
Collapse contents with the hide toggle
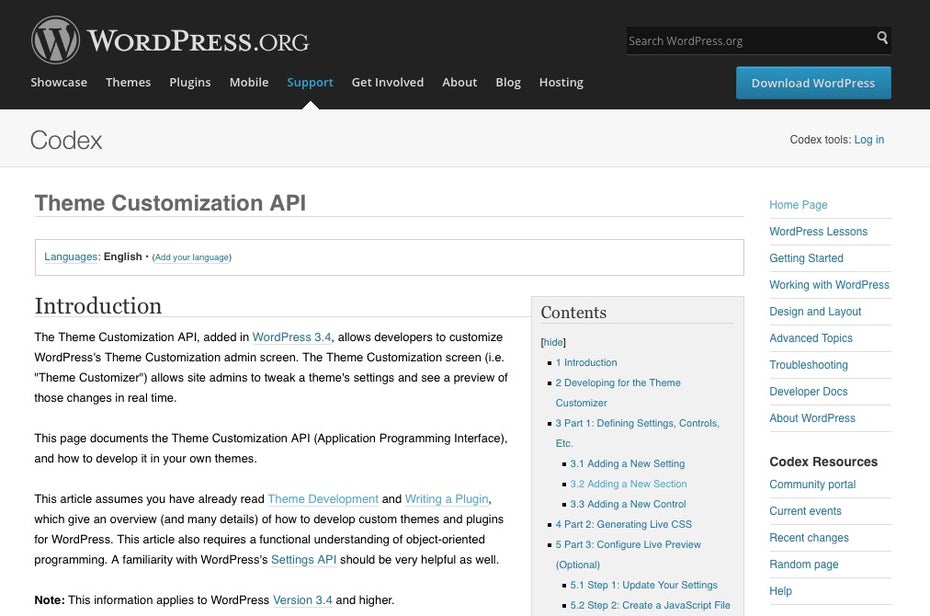click(553, 342)
